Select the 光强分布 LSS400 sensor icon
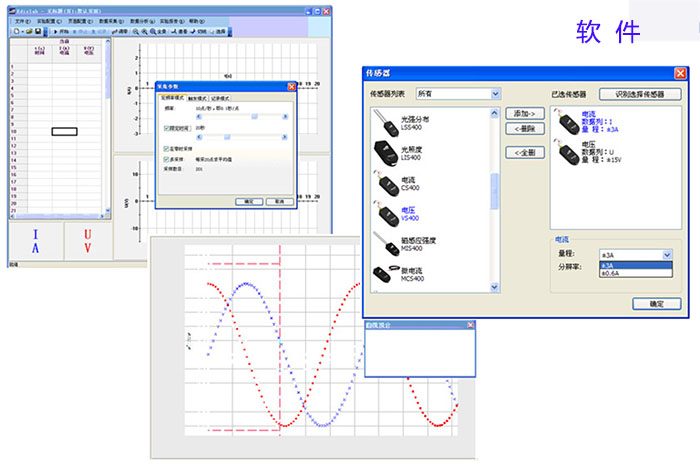 tap(385, 126)
